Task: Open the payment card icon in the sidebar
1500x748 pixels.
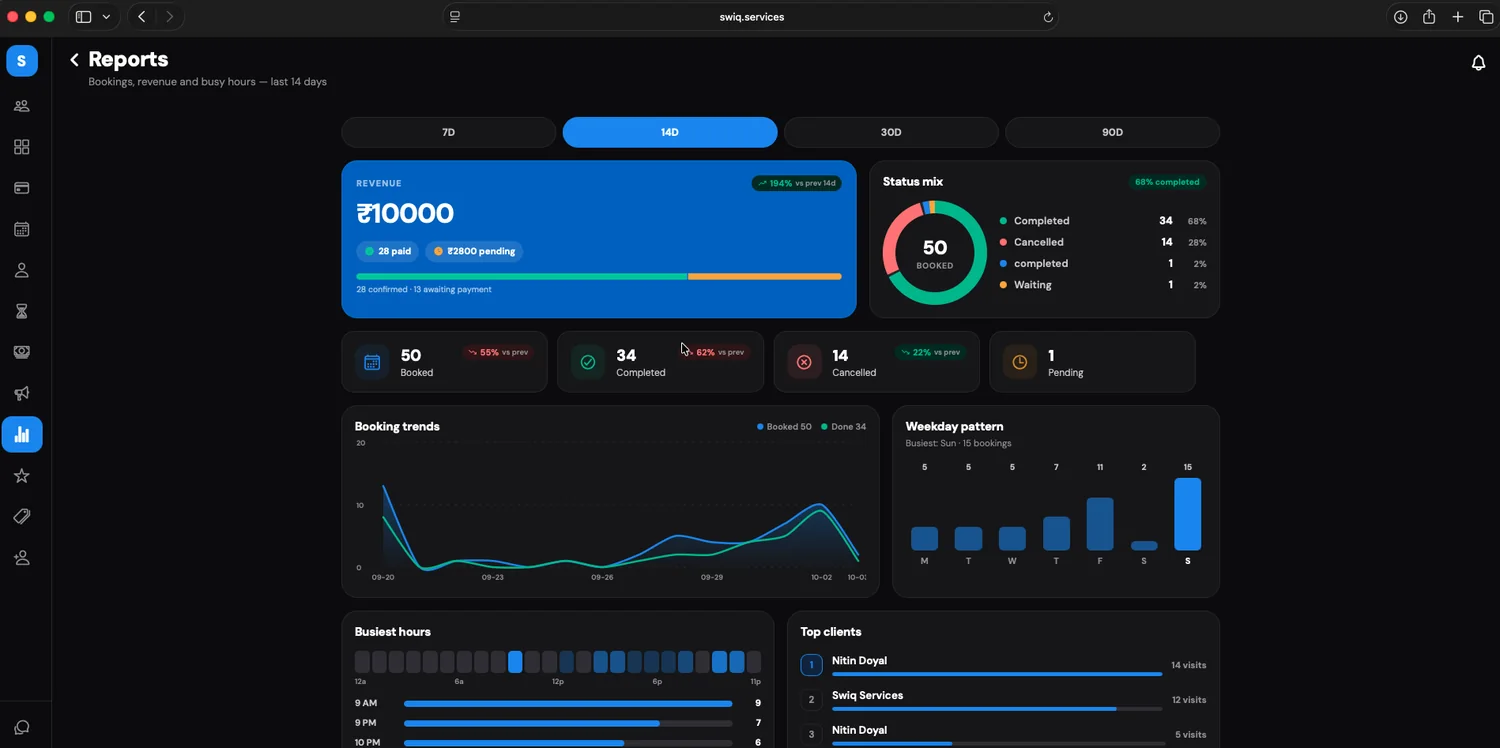Action: coord(22,188)
